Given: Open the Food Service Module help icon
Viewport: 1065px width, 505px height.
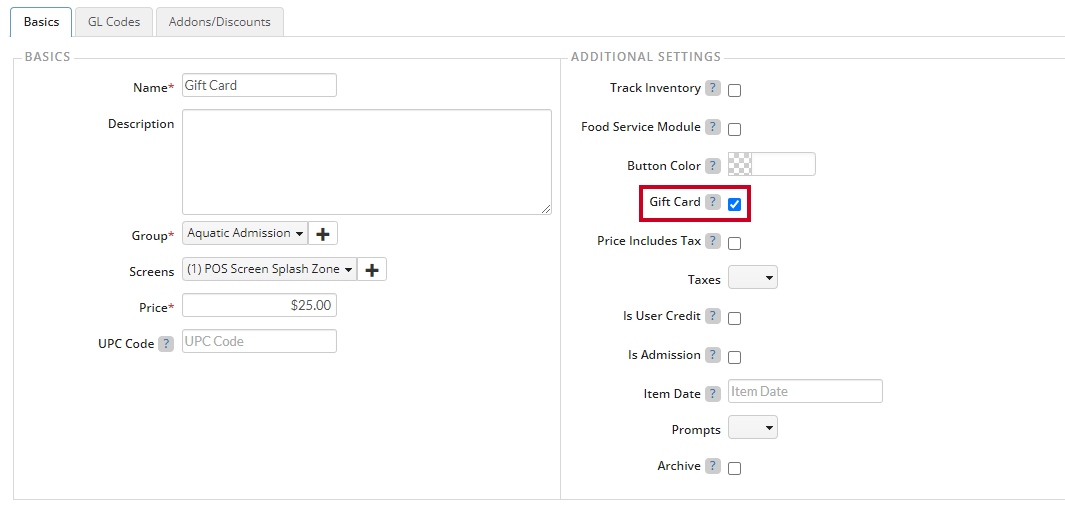Looking at the screenshot, I should 712,127.
